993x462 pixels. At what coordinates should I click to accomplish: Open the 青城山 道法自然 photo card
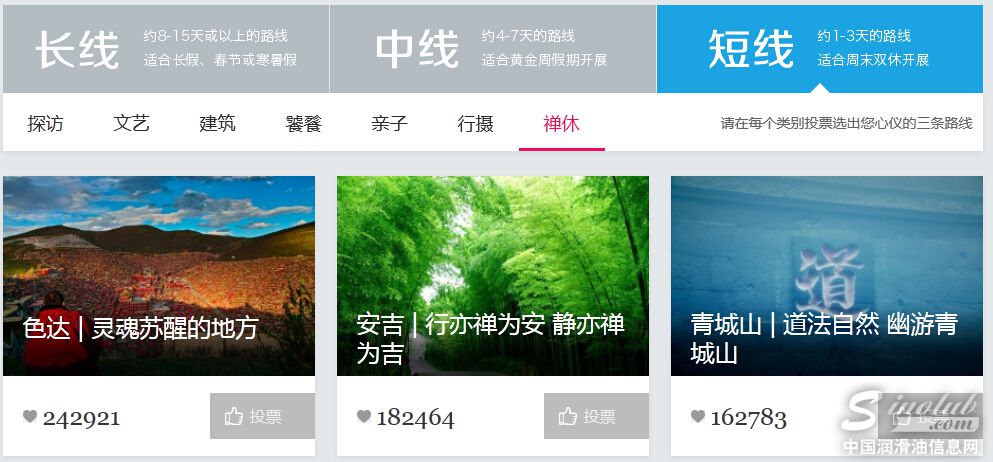(x=827, y=276)
